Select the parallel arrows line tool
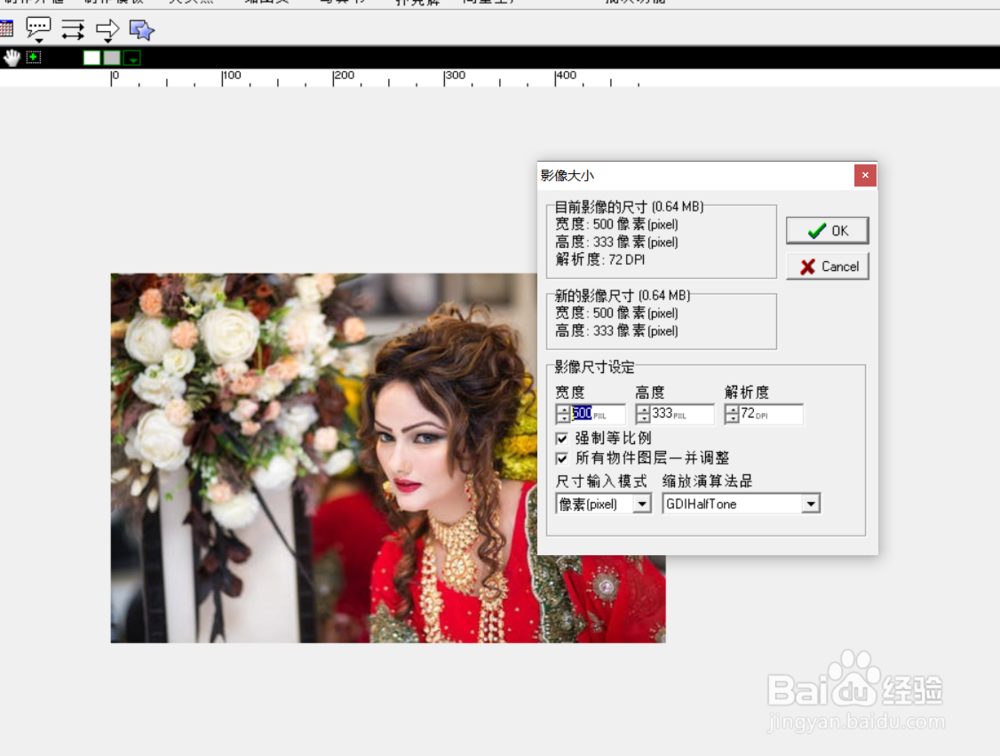The image size is (1000, 756). pos(73,29)
